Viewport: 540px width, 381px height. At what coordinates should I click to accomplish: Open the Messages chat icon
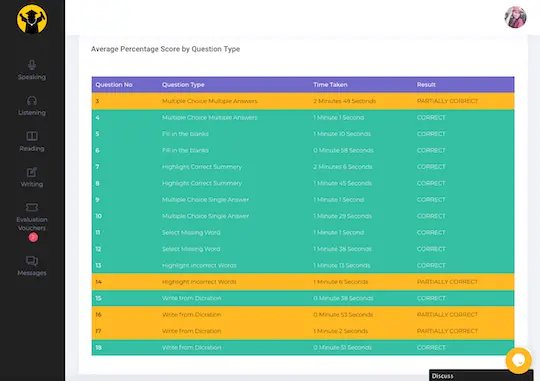(x=32, y=261)
